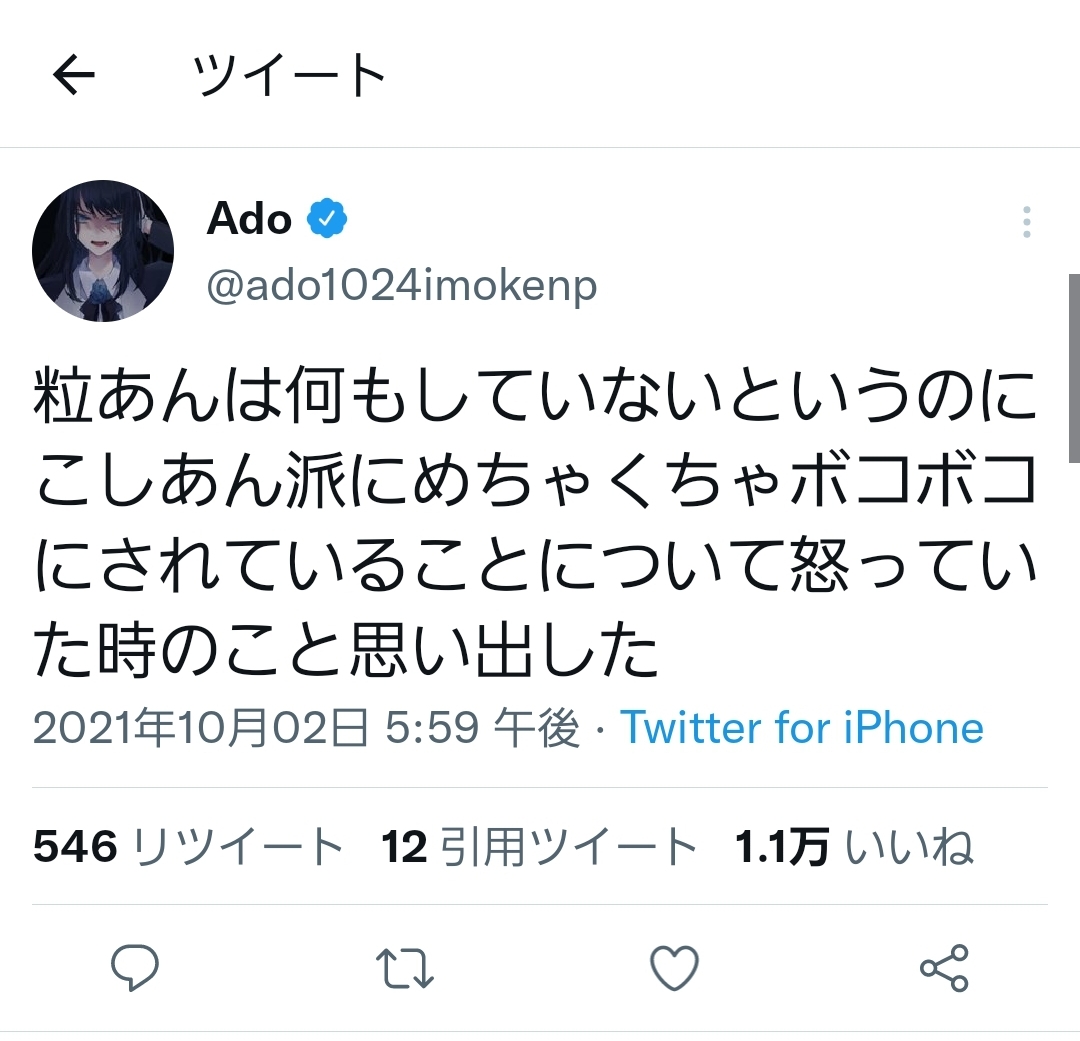Screen dimensions: 1080x1041
Task: Open the @ado1024imokenp handle
Action: (x=402, y=285)
